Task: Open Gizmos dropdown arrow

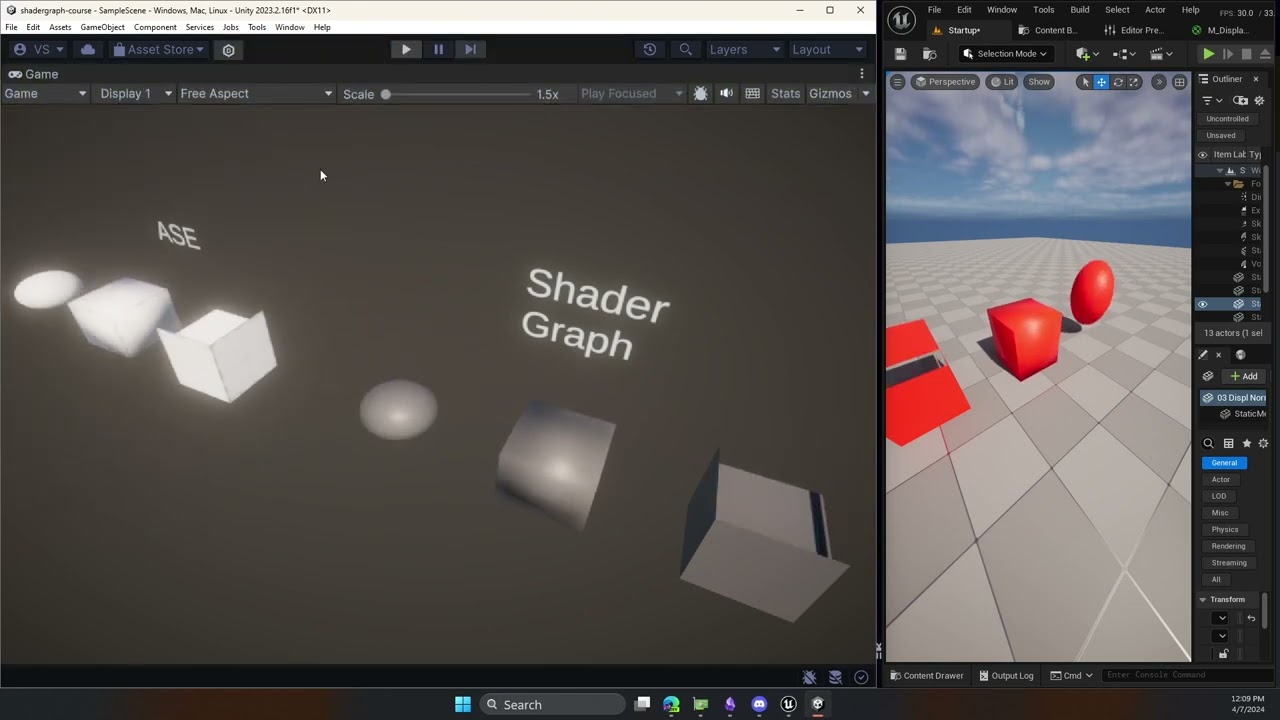Action: pyautogui.click(x=866, y=94)
